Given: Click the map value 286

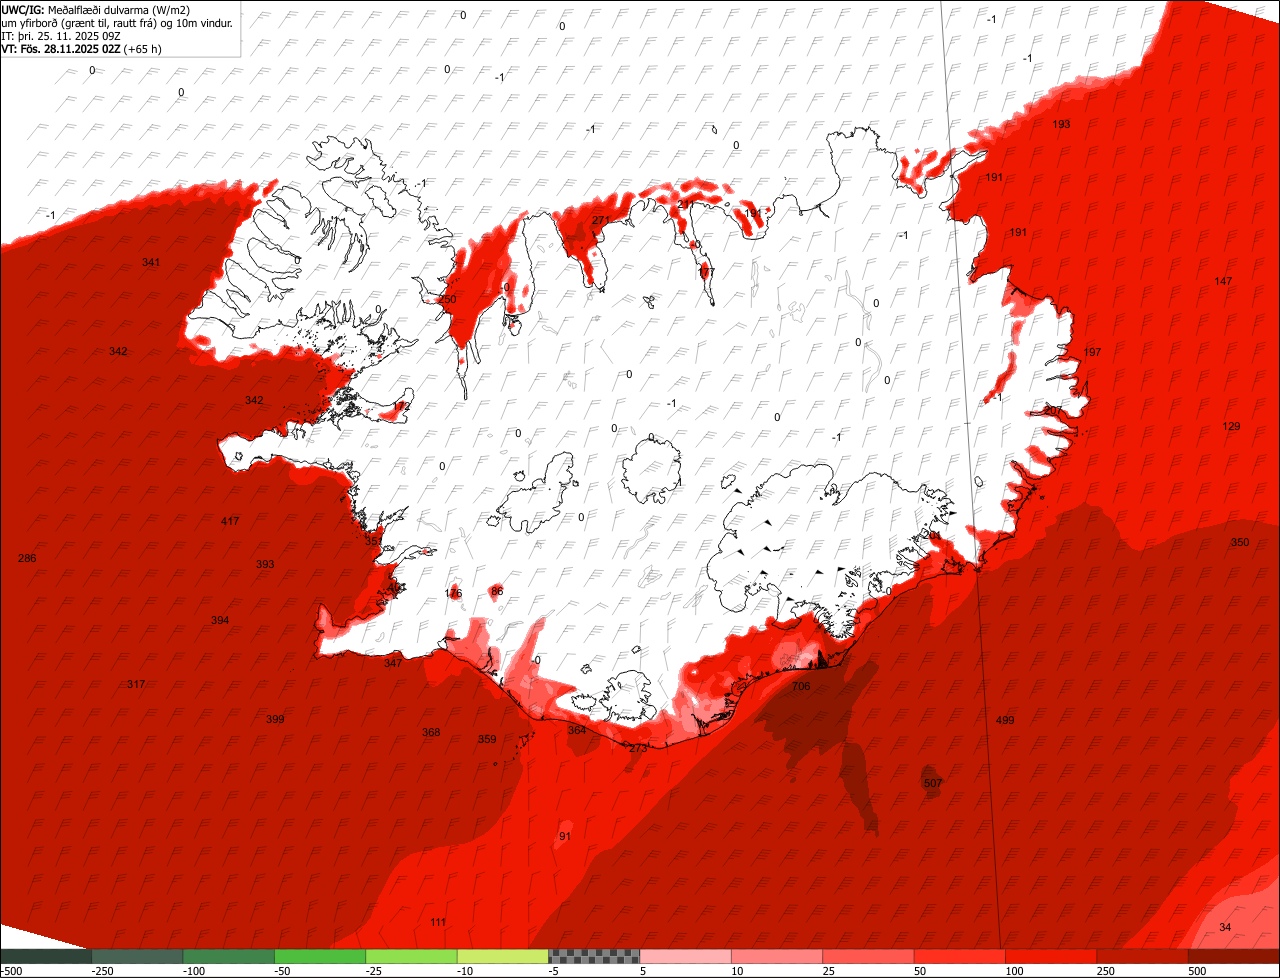Looking at the screenshot, I should point(27,559).
